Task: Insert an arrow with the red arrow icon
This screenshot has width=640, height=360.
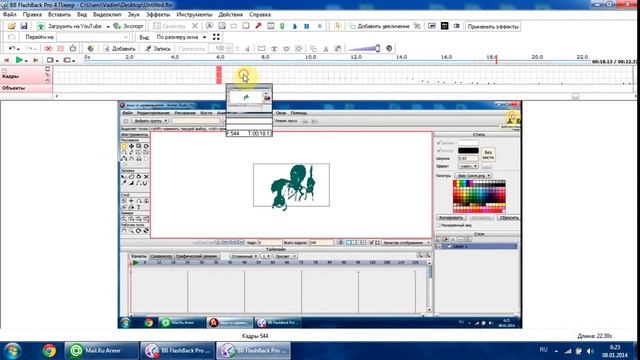Action: [x=258, y=26]
